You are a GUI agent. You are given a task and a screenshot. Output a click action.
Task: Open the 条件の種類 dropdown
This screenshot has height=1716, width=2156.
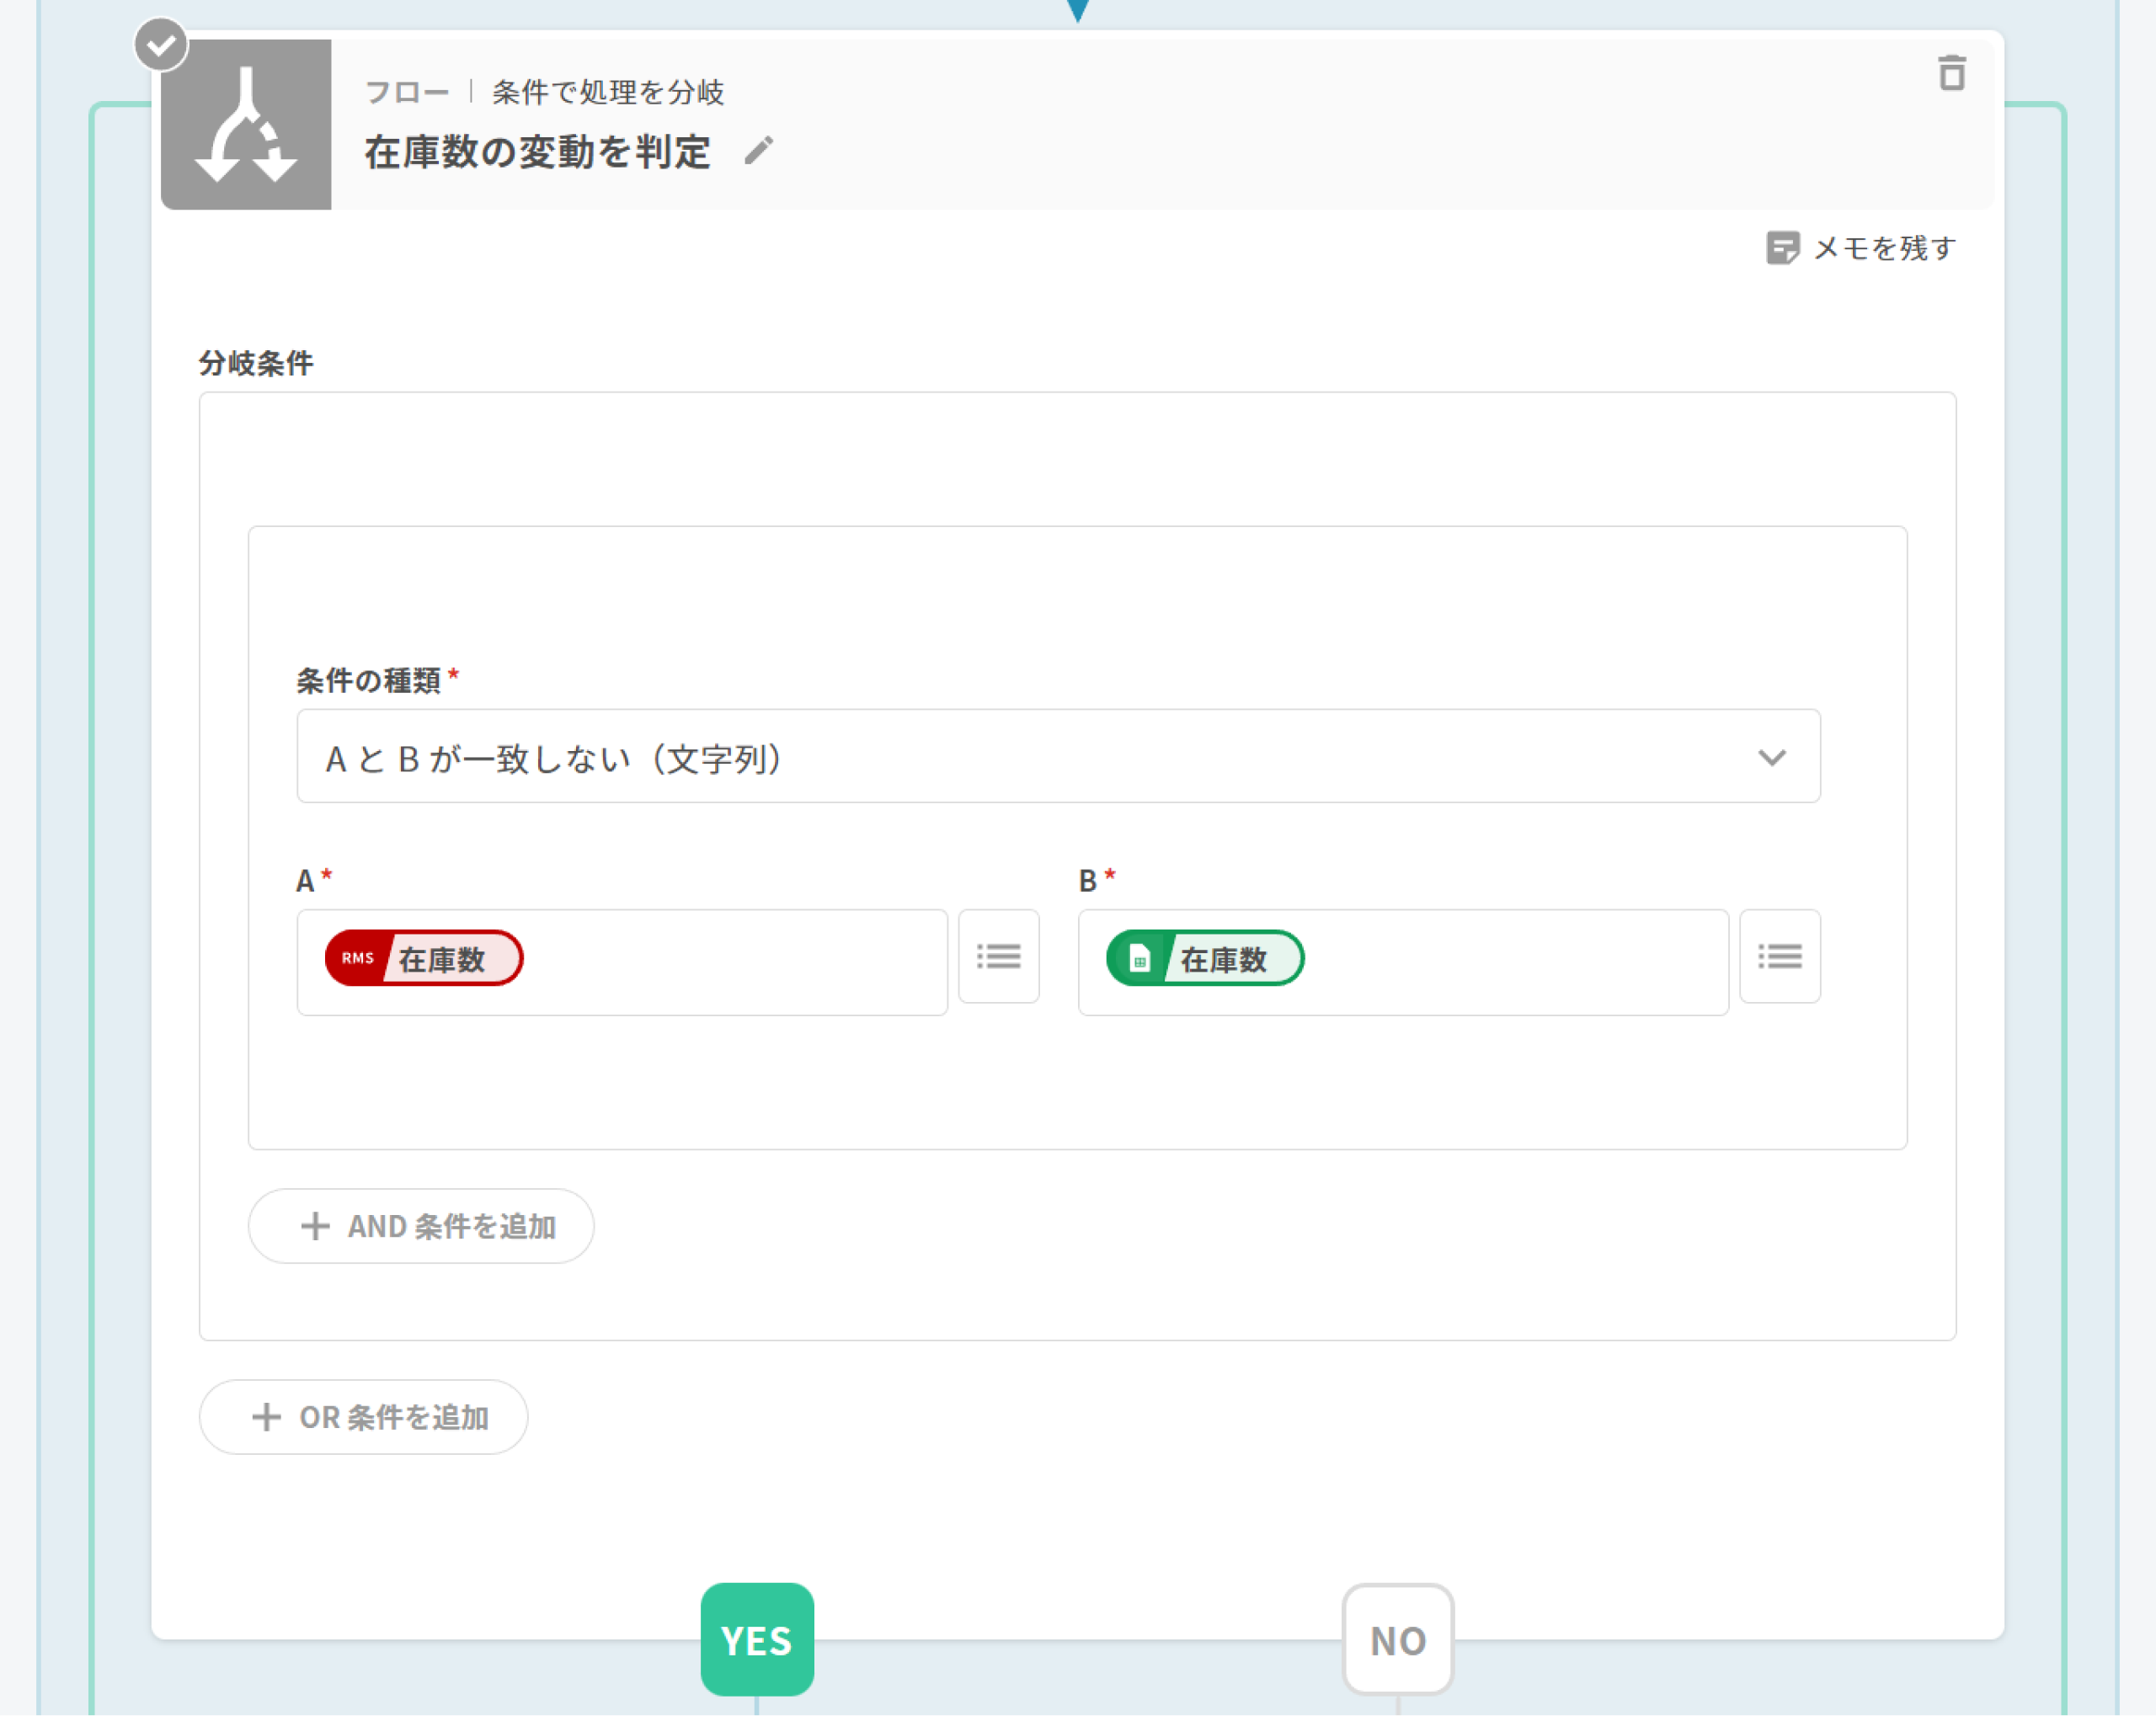(1057, 757)
